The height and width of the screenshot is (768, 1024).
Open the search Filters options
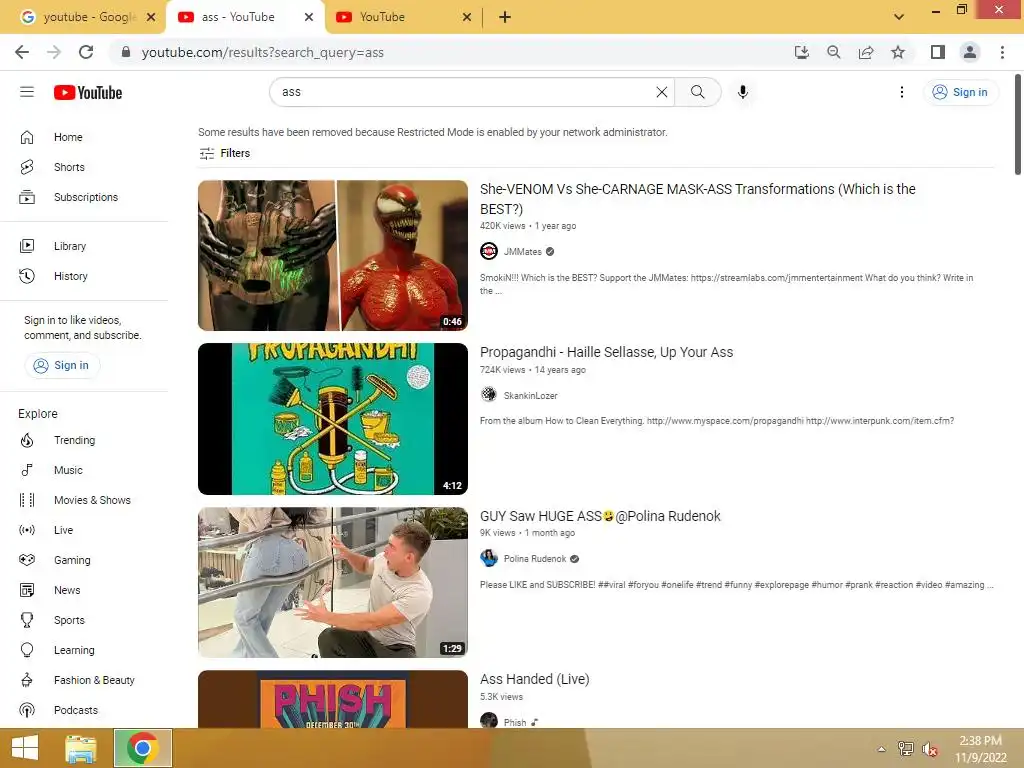coord(225,153)
